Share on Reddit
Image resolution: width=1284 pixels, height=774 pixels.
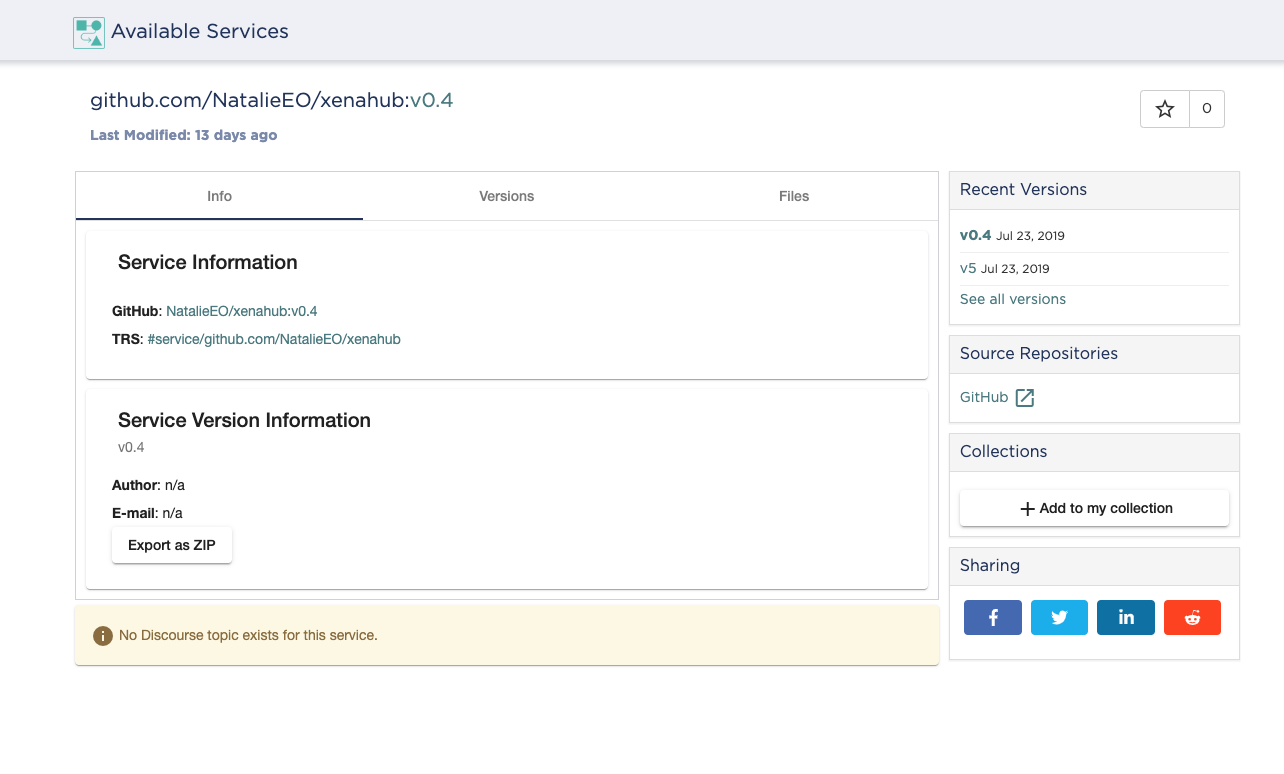tap(1192, 617)
